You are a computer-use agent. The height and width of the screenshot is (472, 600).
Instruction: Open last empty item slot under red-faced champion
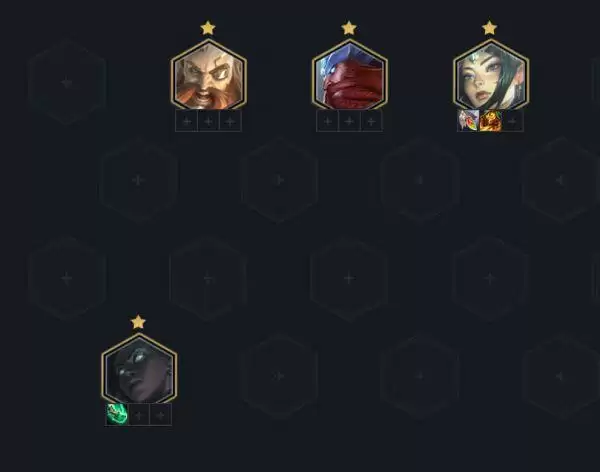point(371,121)
